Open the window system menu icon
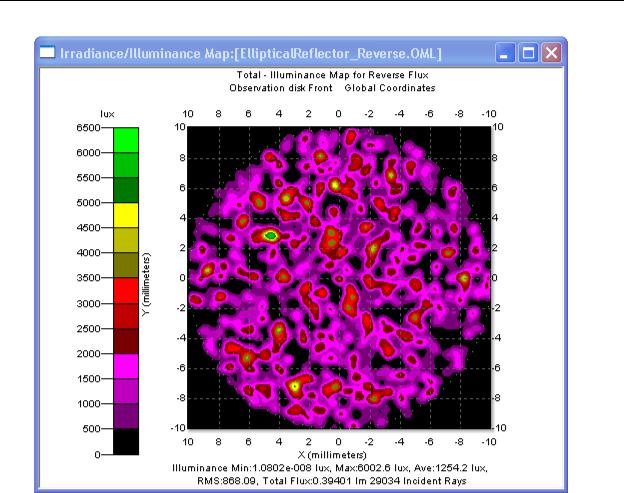Screen dimensions: 624x493 (x=47, y=53)
